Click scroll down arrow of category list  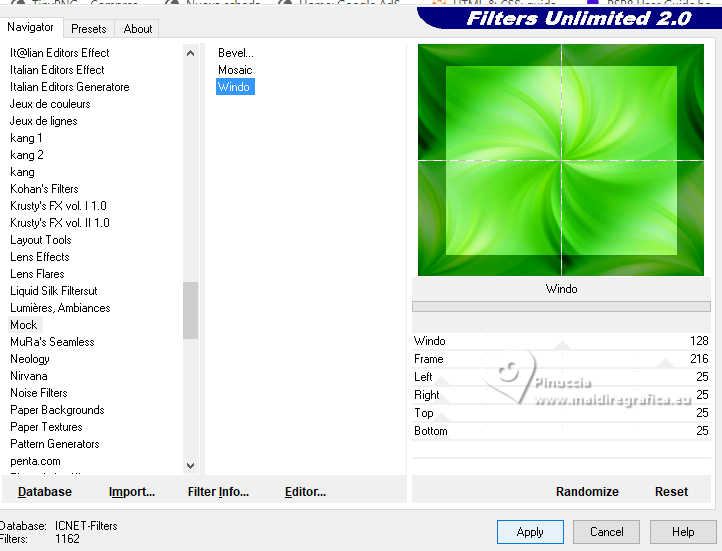(x=190, y=465)
